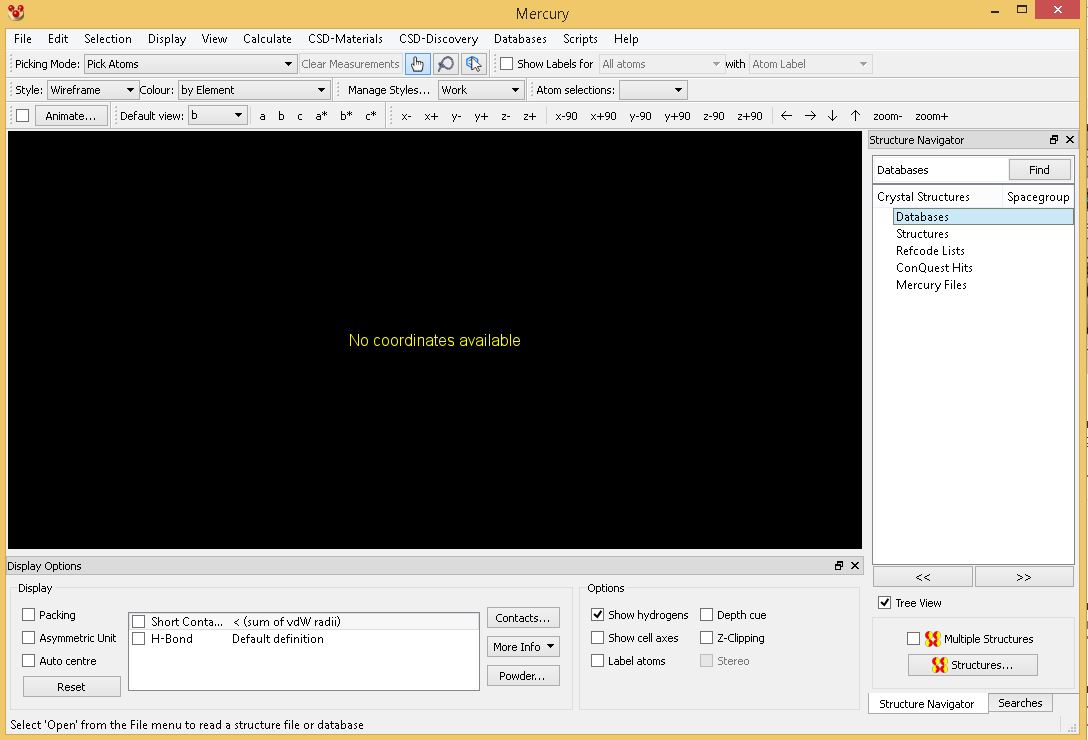Enable Show Labels for checkbox

(x=507, y=64)
